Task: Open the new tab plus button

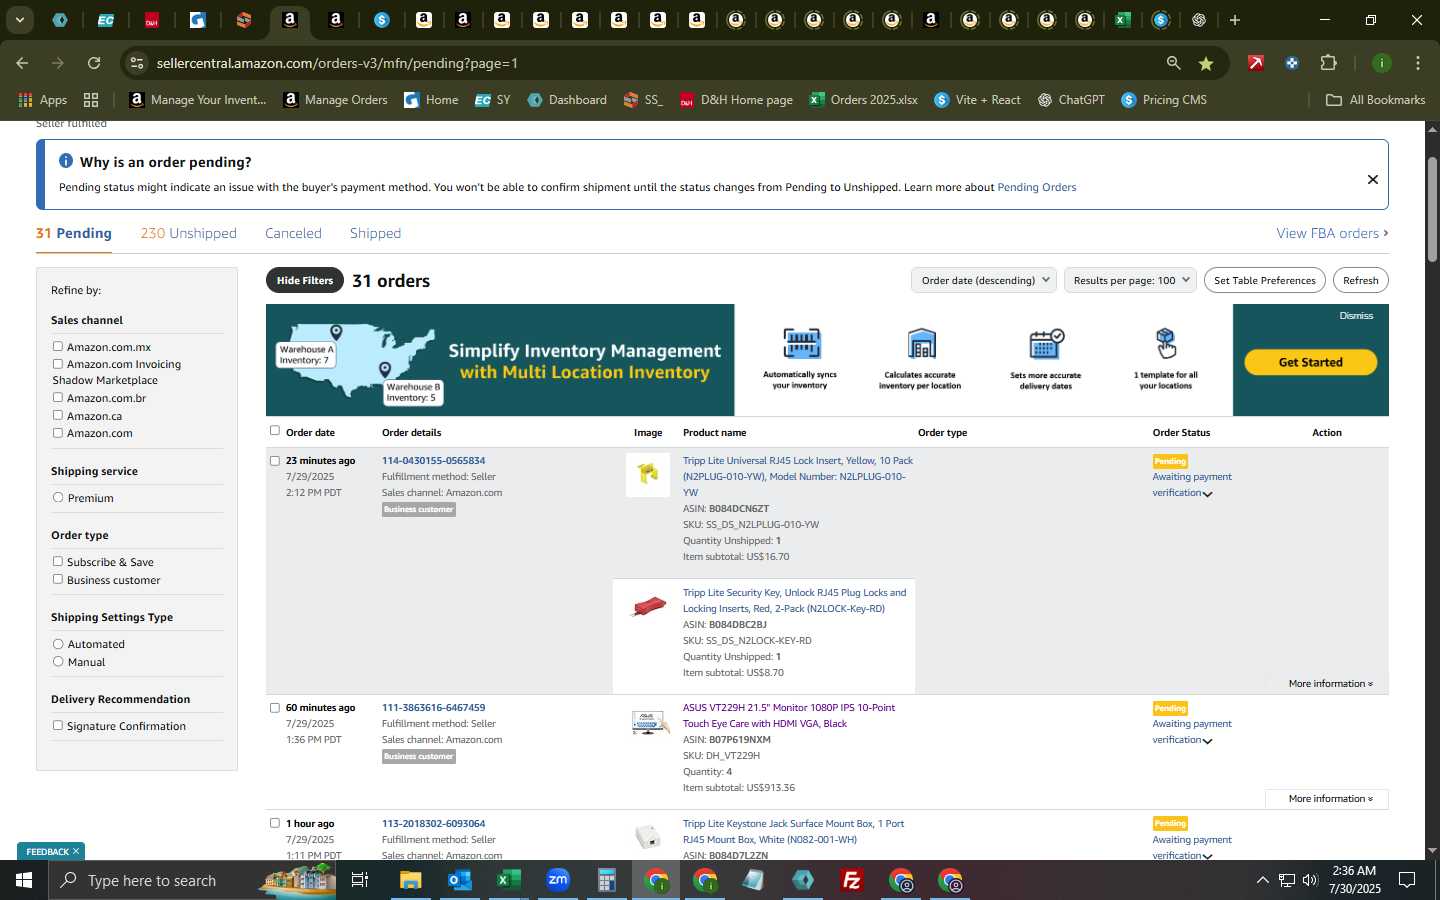Action: tap(1235, 20)
